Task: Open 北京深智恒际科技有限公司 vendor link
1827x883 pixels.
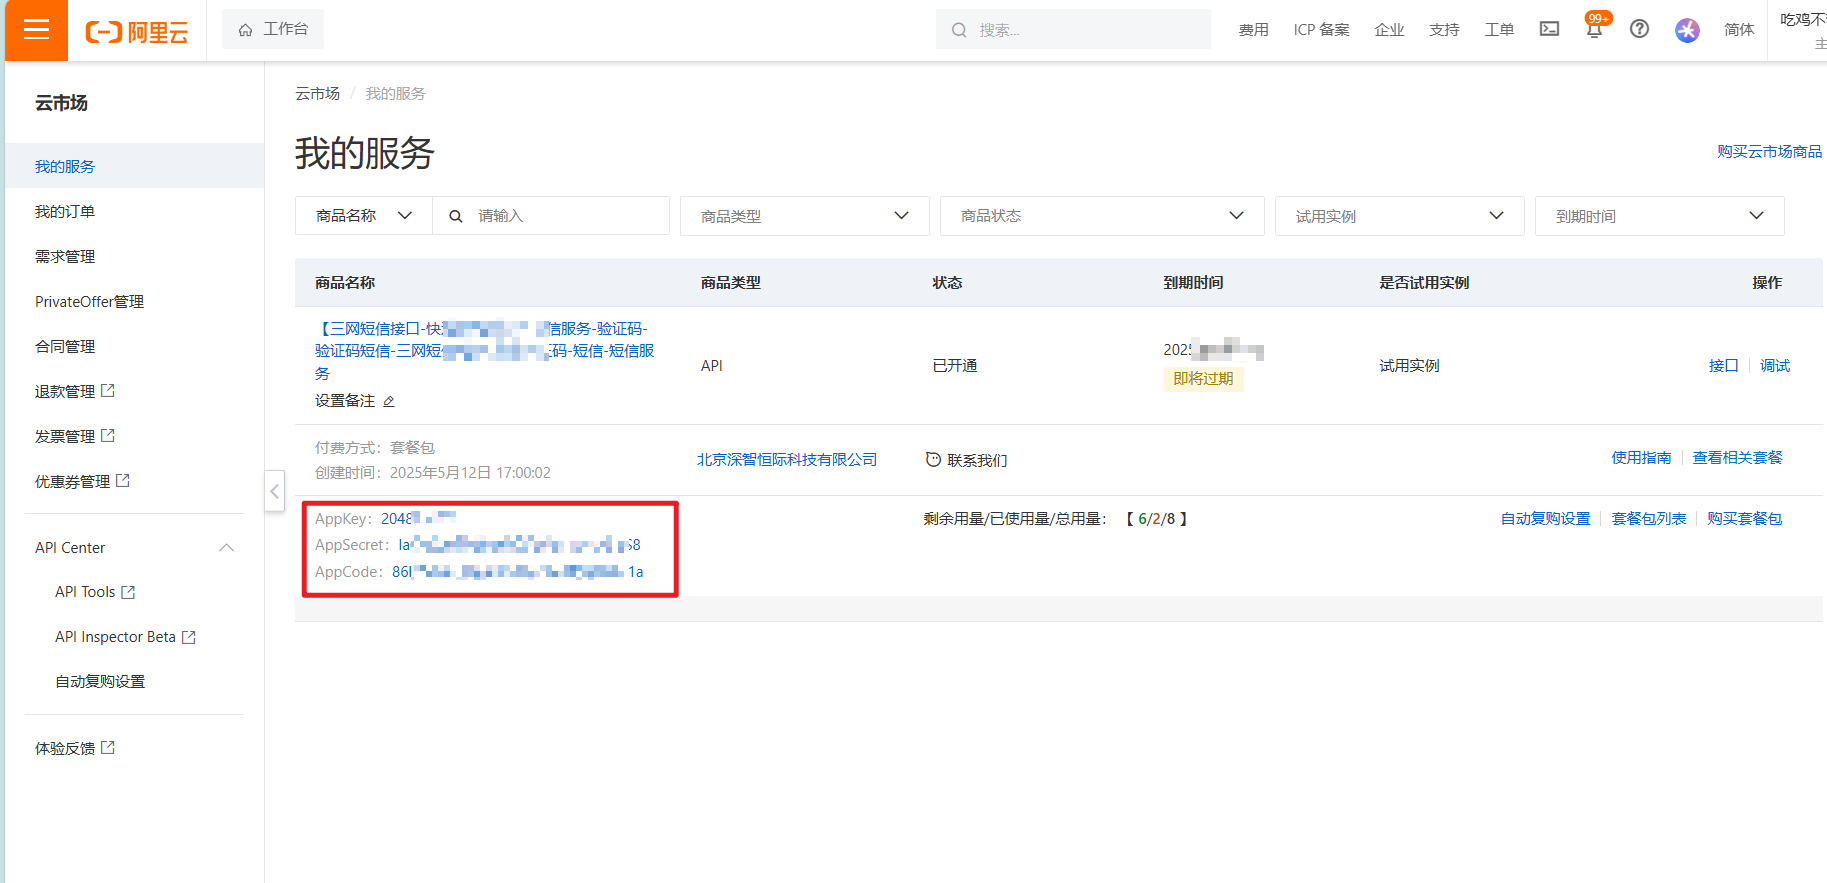Action: [787, 460]
